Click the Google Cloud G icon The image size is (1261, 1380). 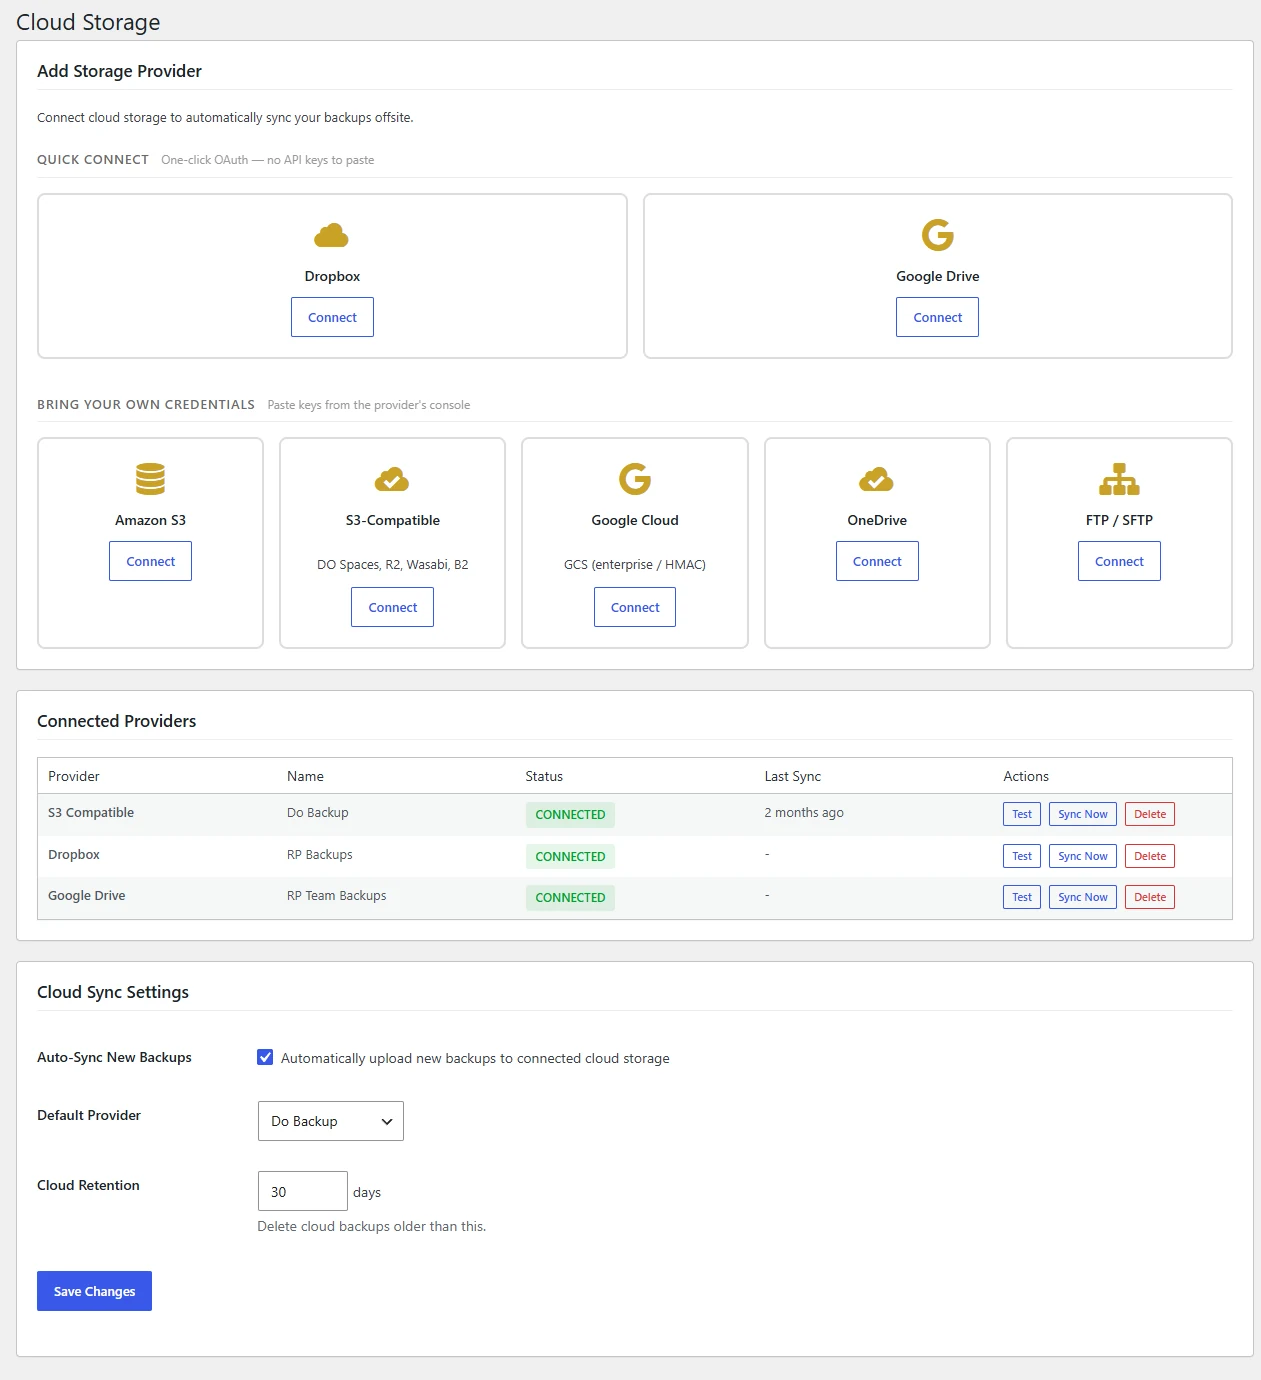coord(635,479)
